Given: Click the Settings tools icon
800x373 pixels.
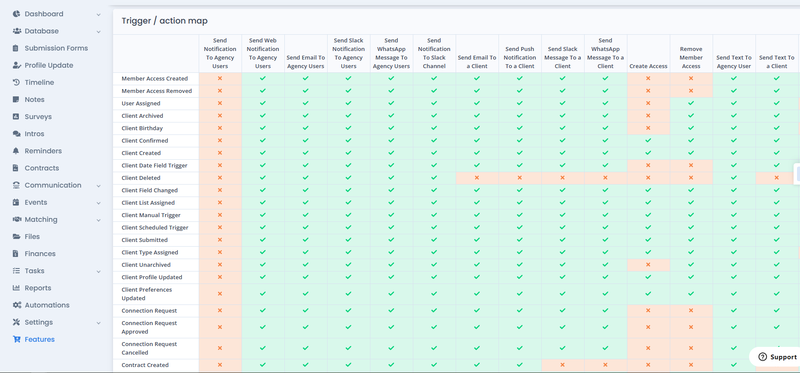Looking at the screenshot, I should (x=16, y=322).
